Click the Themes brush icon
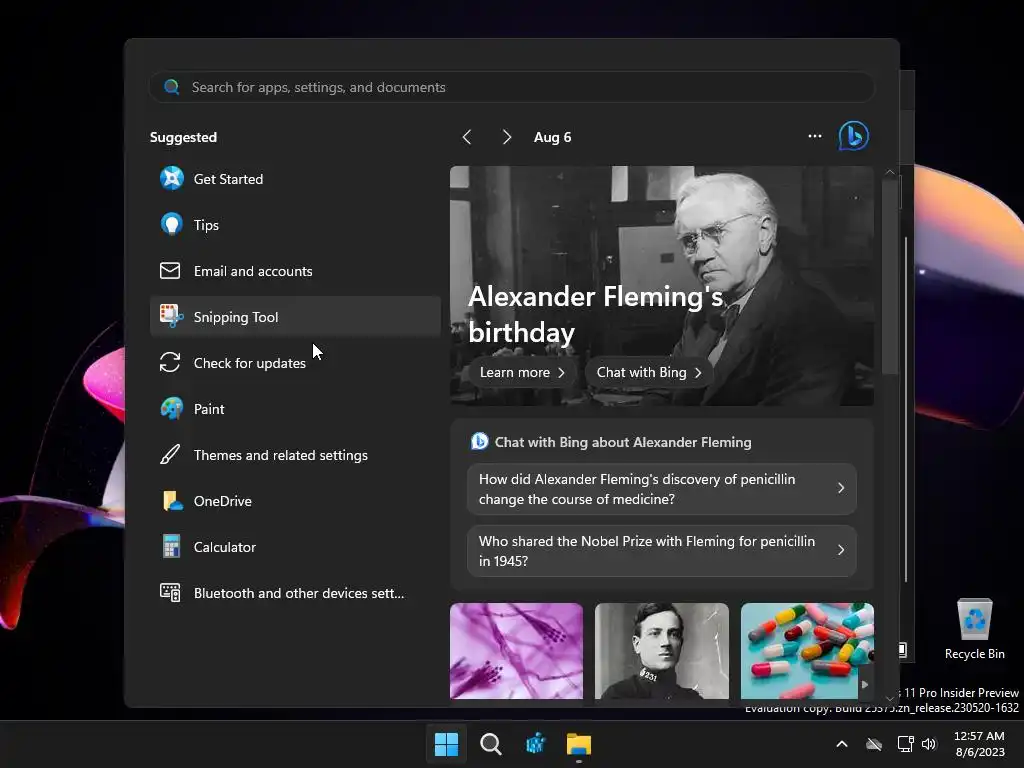The width and height of the screenshot is (1024, 768). coord(170,455)
